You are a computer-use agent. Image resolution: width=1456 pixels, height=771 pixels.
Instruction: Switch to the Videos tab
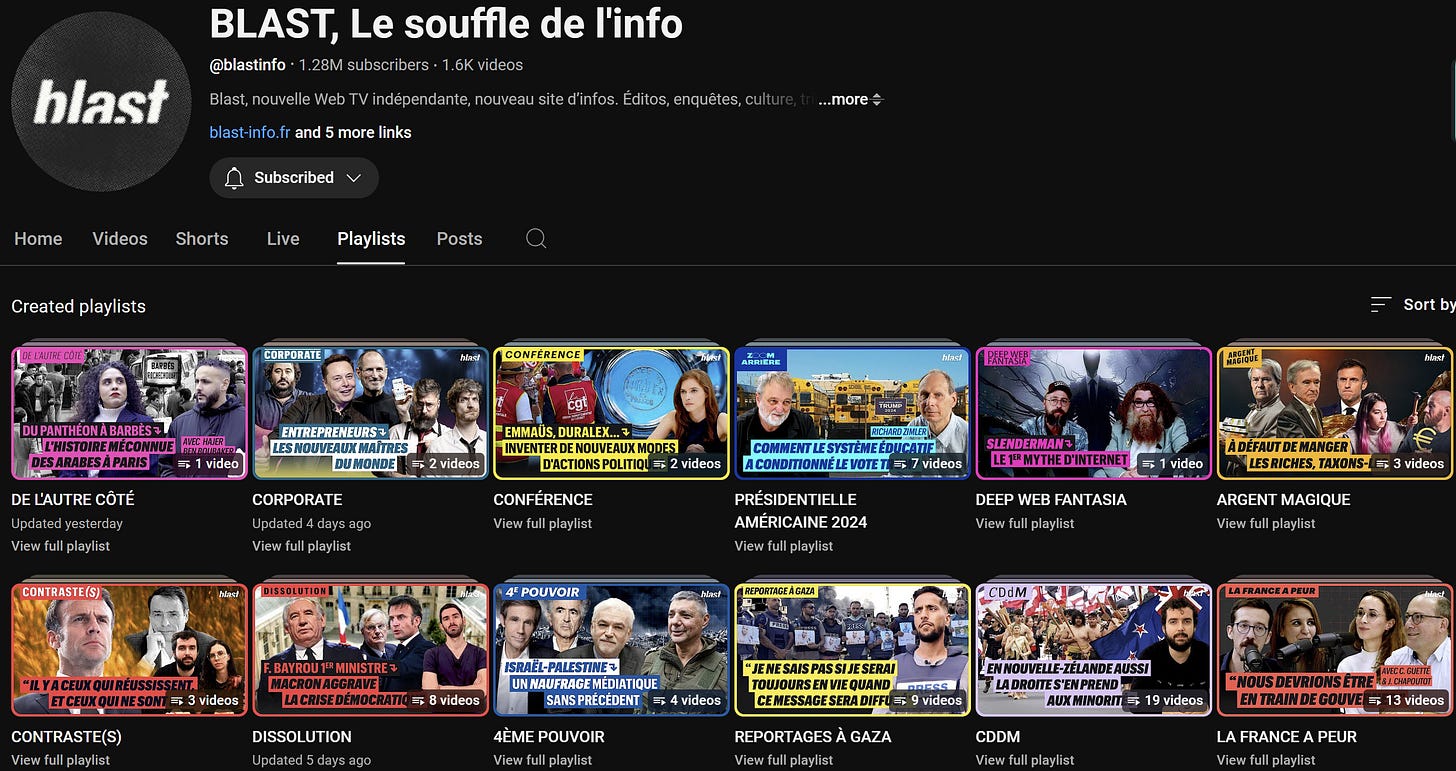pyautogui.click(x=120, y=239)
